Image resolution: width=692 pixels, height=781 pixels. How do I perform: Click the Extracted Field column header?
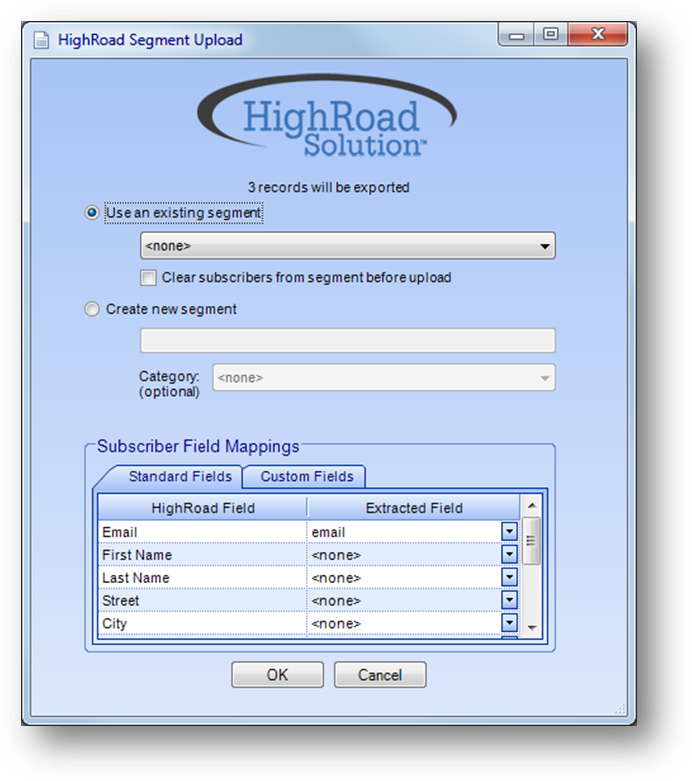(x=414, y=508)
